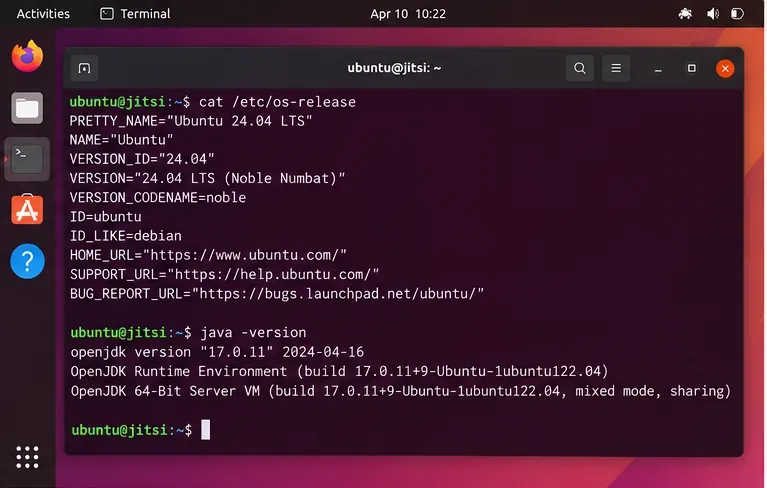Select the Terminal dock icon
This screenshot has width=767, height=488.
click(27, 159)
